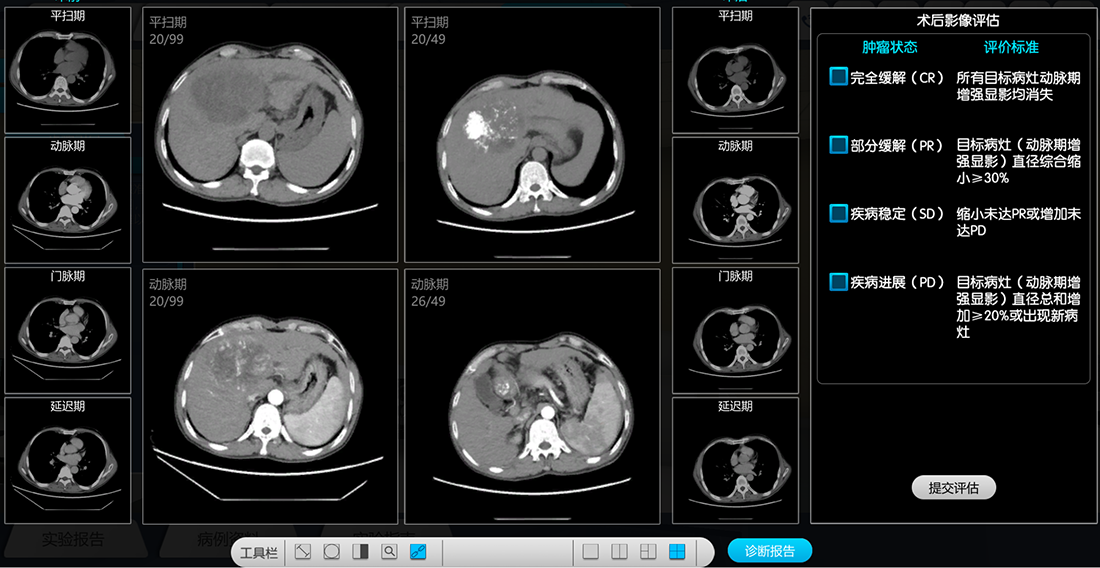Viewport: 1100px width, 568px height.
Task: Select the line measurement tool
Action: point(303,552)
